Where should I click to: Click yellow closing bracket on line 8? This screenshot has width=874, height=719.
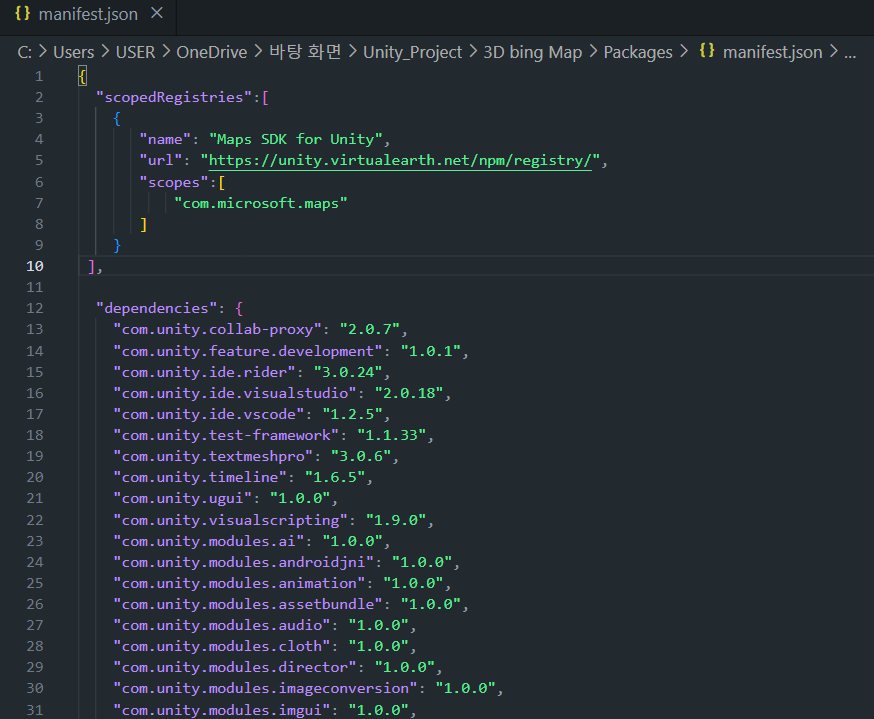coord(144,225)
